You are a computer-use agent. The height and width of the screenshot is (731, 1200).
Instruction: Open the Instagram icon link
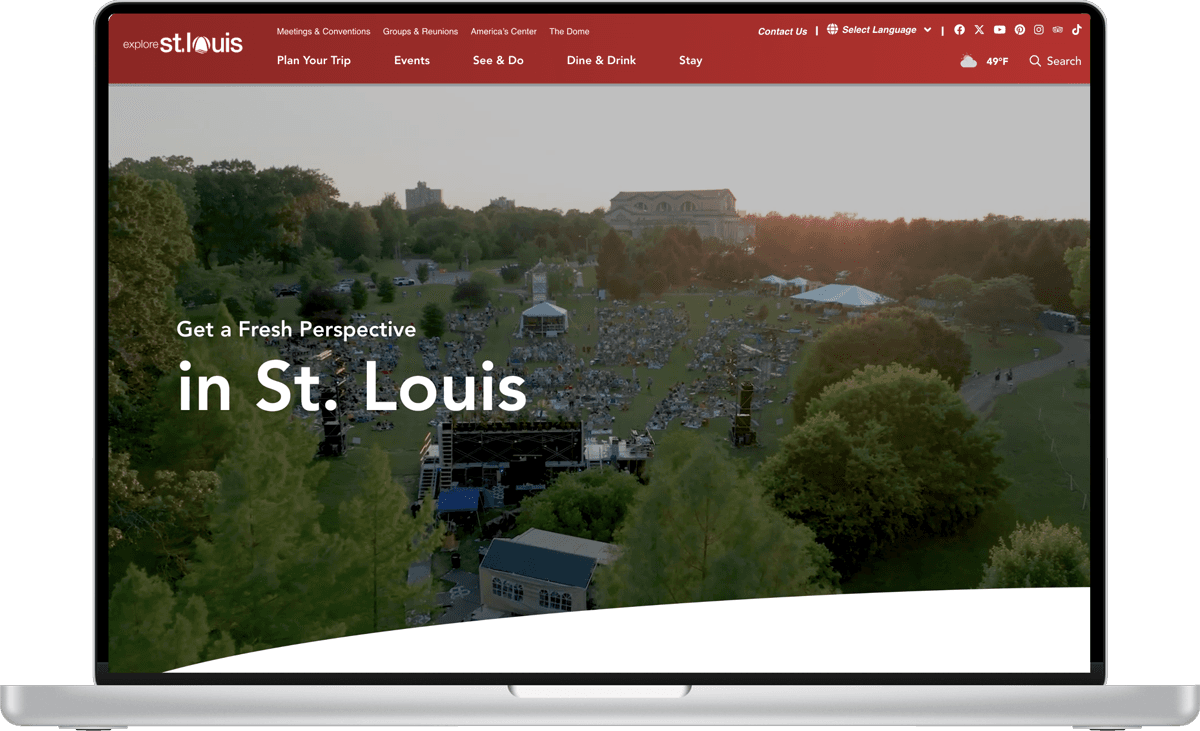tap(1039, 30)
